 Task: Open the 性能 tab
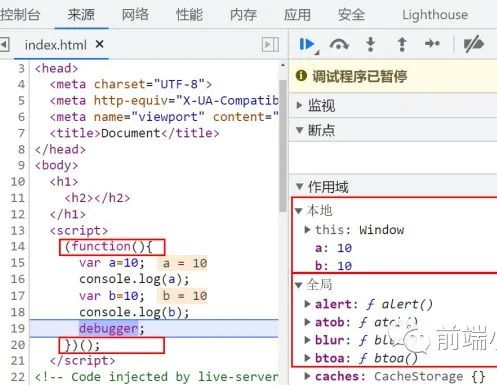189,15
